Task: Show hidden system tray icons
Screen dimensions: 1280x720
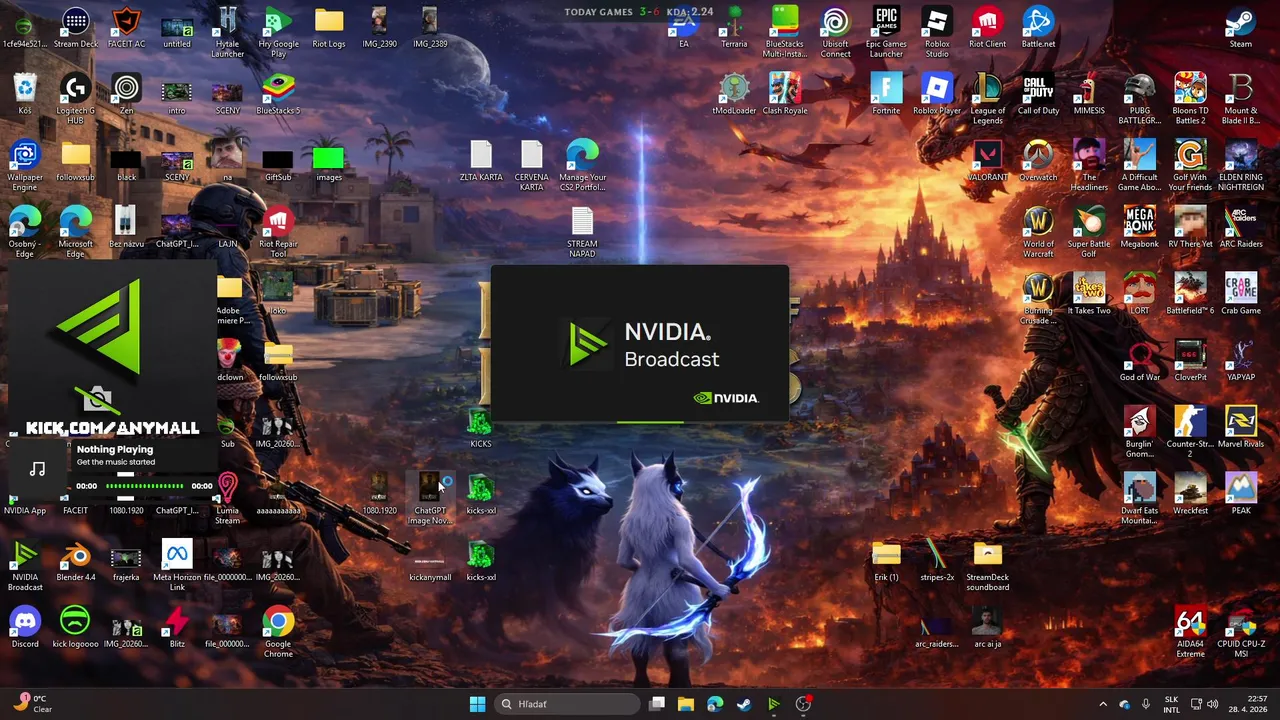Action: (1103, 704)
